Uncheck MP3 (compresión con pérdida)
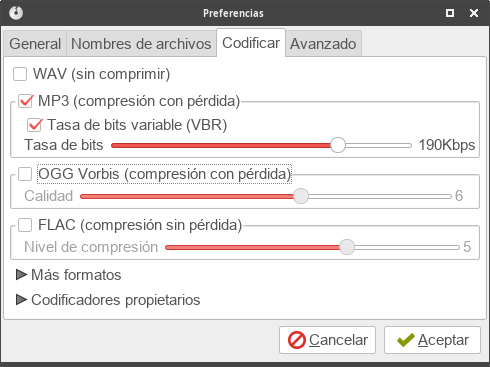The height and width of the screenshot is (367, 490). point(25,101)
